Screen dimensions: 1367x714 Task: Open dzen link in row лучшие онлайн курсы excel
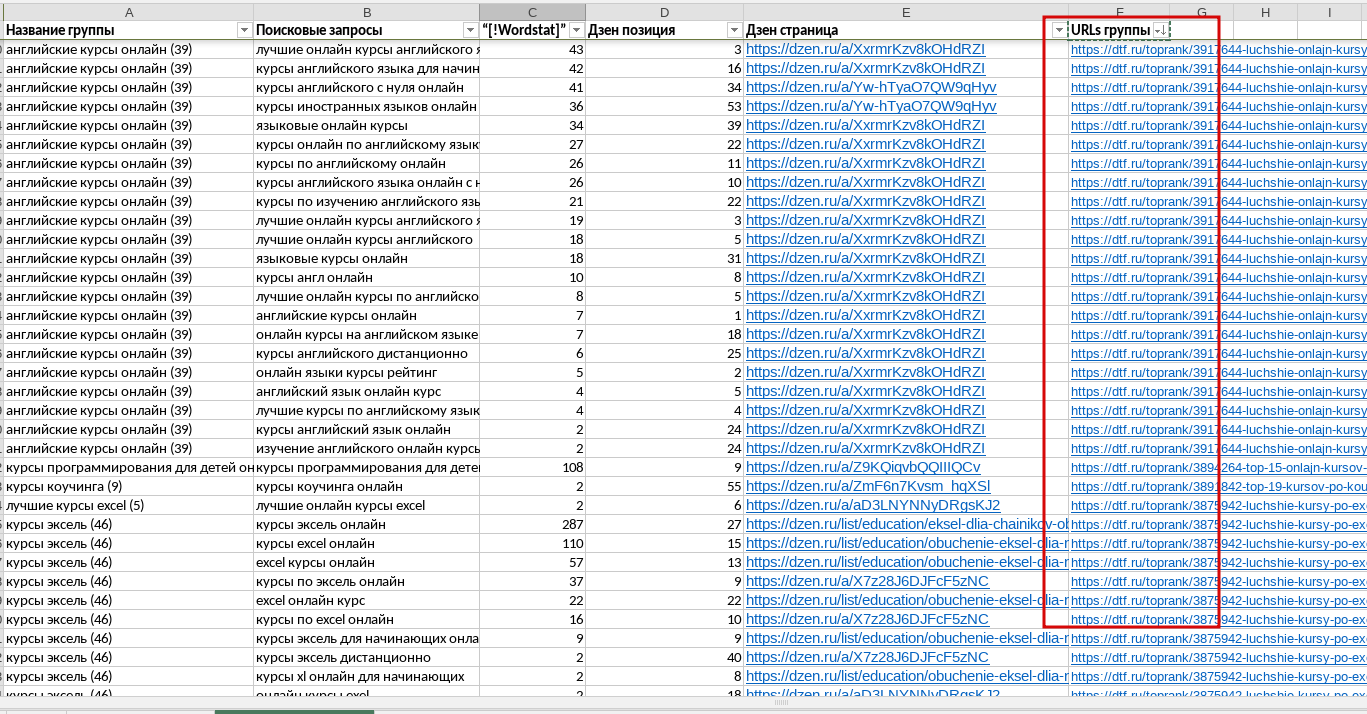pyautogui.click(x=873, y=505)
